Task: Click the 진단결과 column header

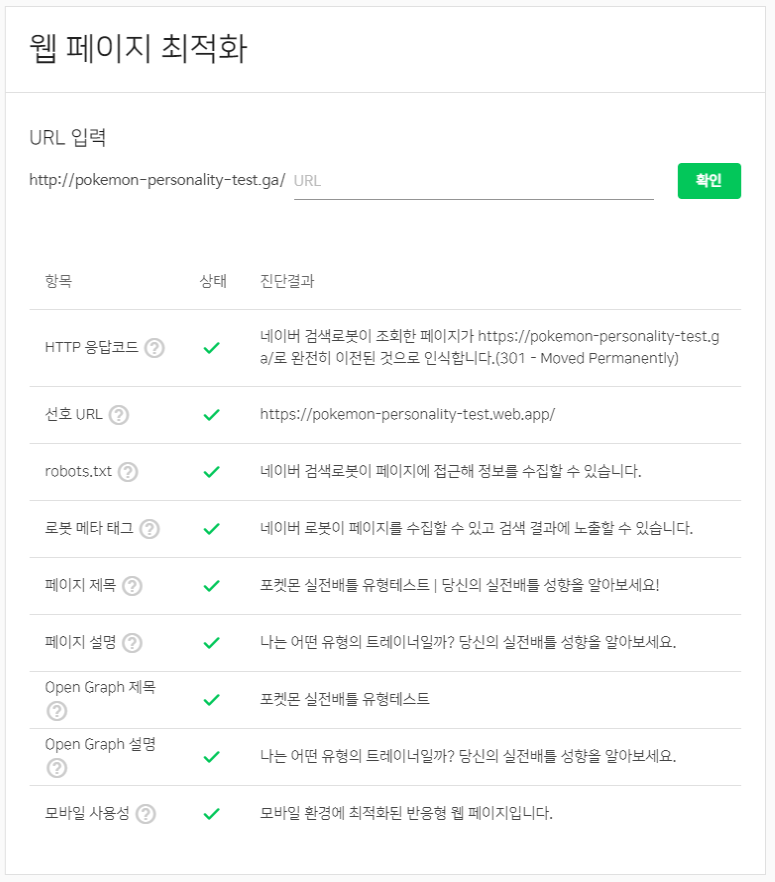Action: click(287, 281)
